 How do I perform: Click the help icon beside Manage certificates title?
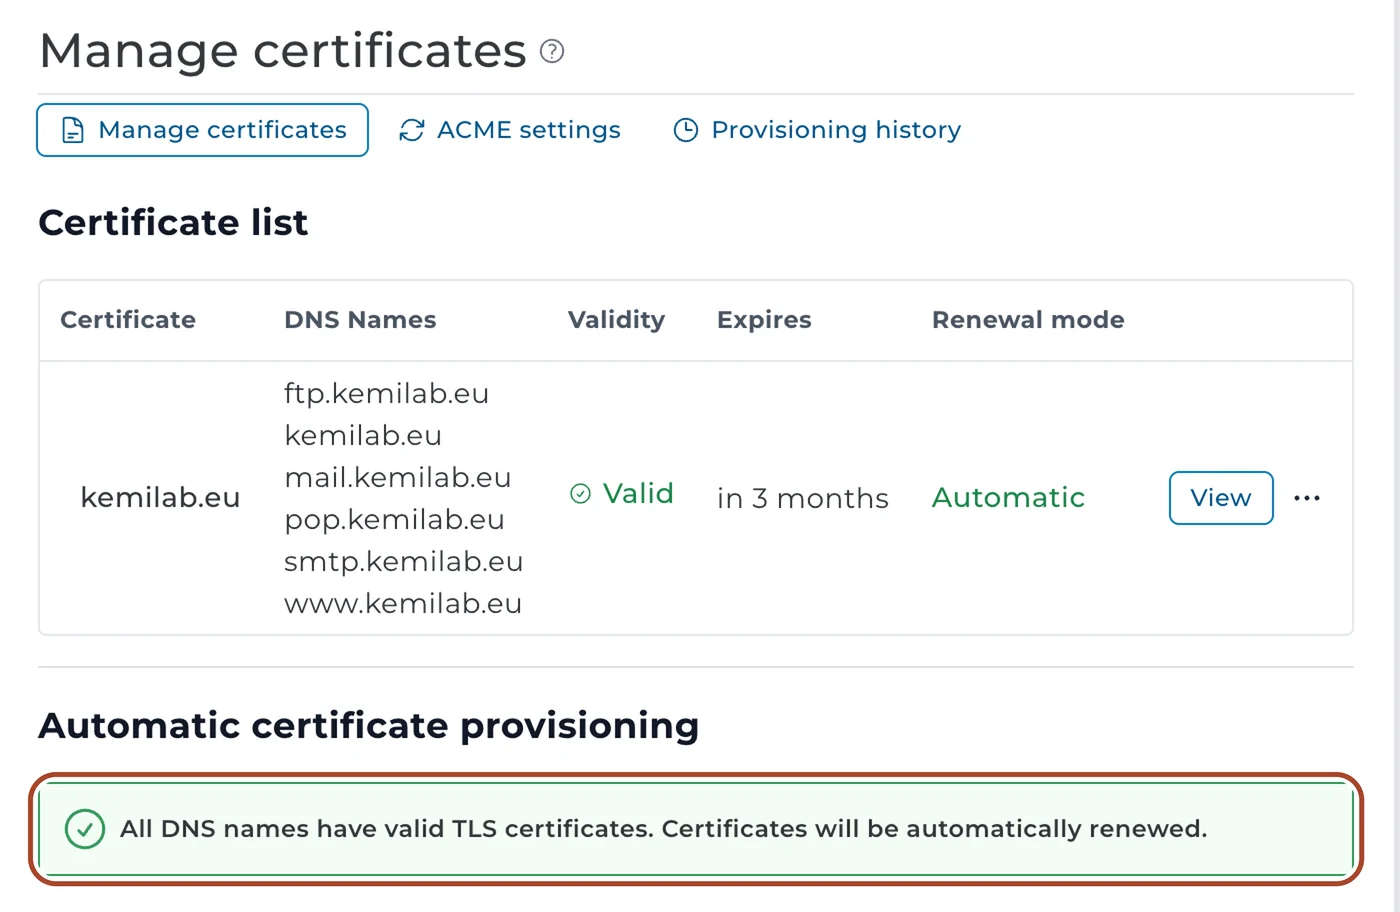click(552, 51)
